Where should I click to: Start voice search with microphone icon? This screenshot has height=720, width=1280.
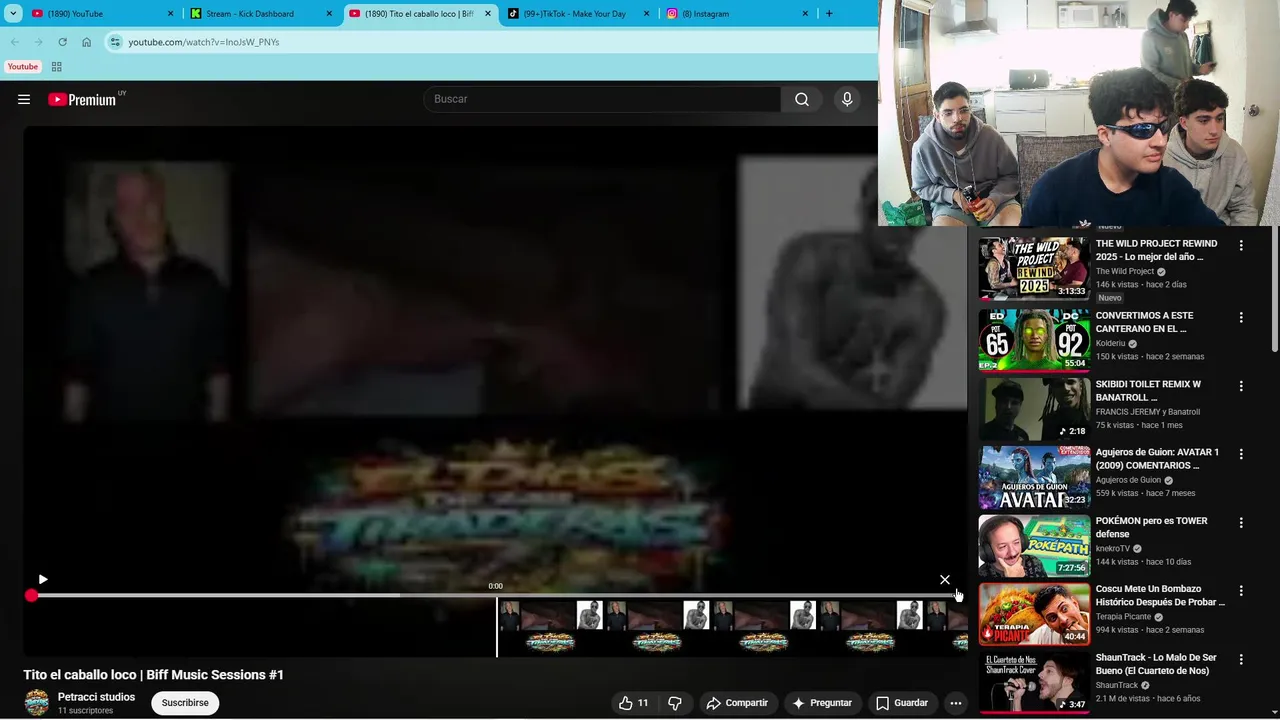click(x=847, y=99)
